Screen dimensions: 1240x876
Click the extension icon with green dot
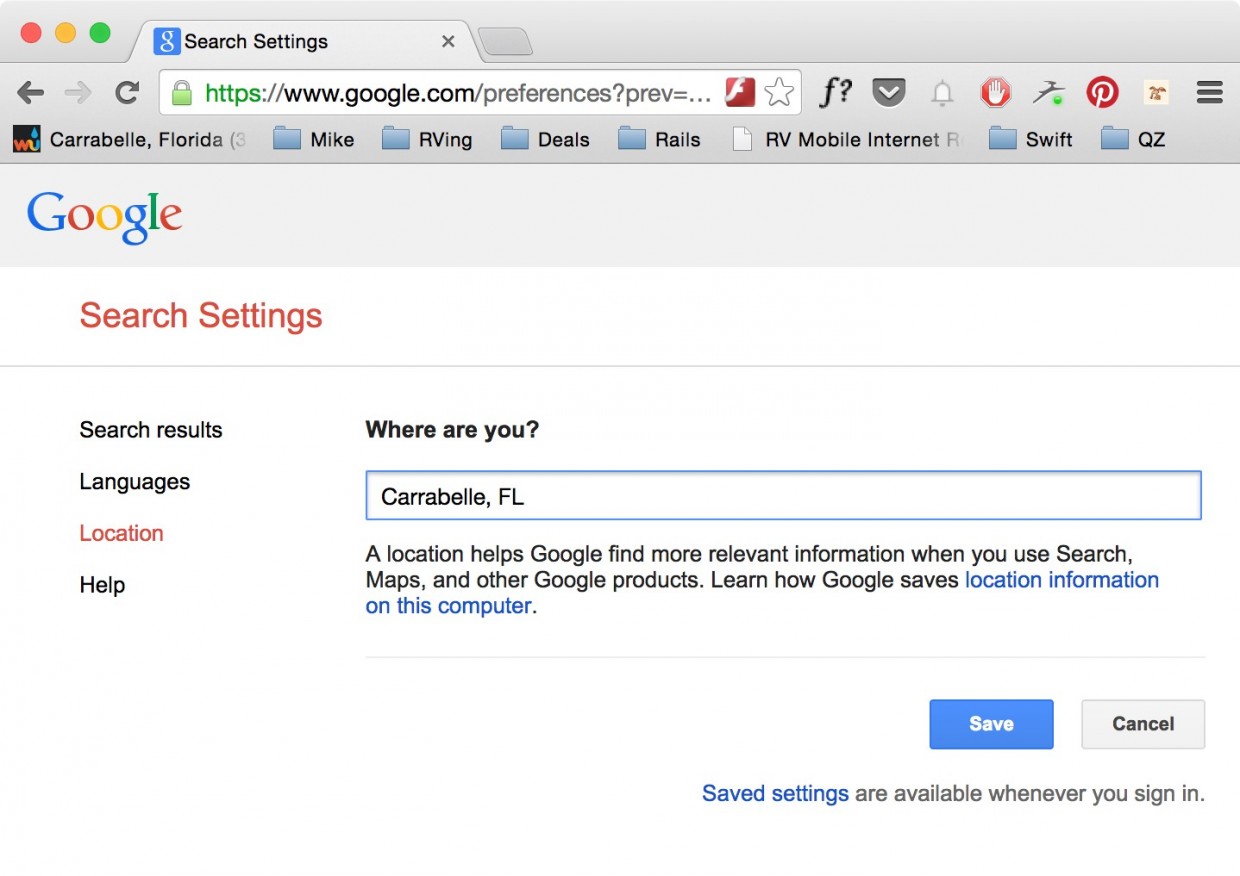[x=1048, y=93]
